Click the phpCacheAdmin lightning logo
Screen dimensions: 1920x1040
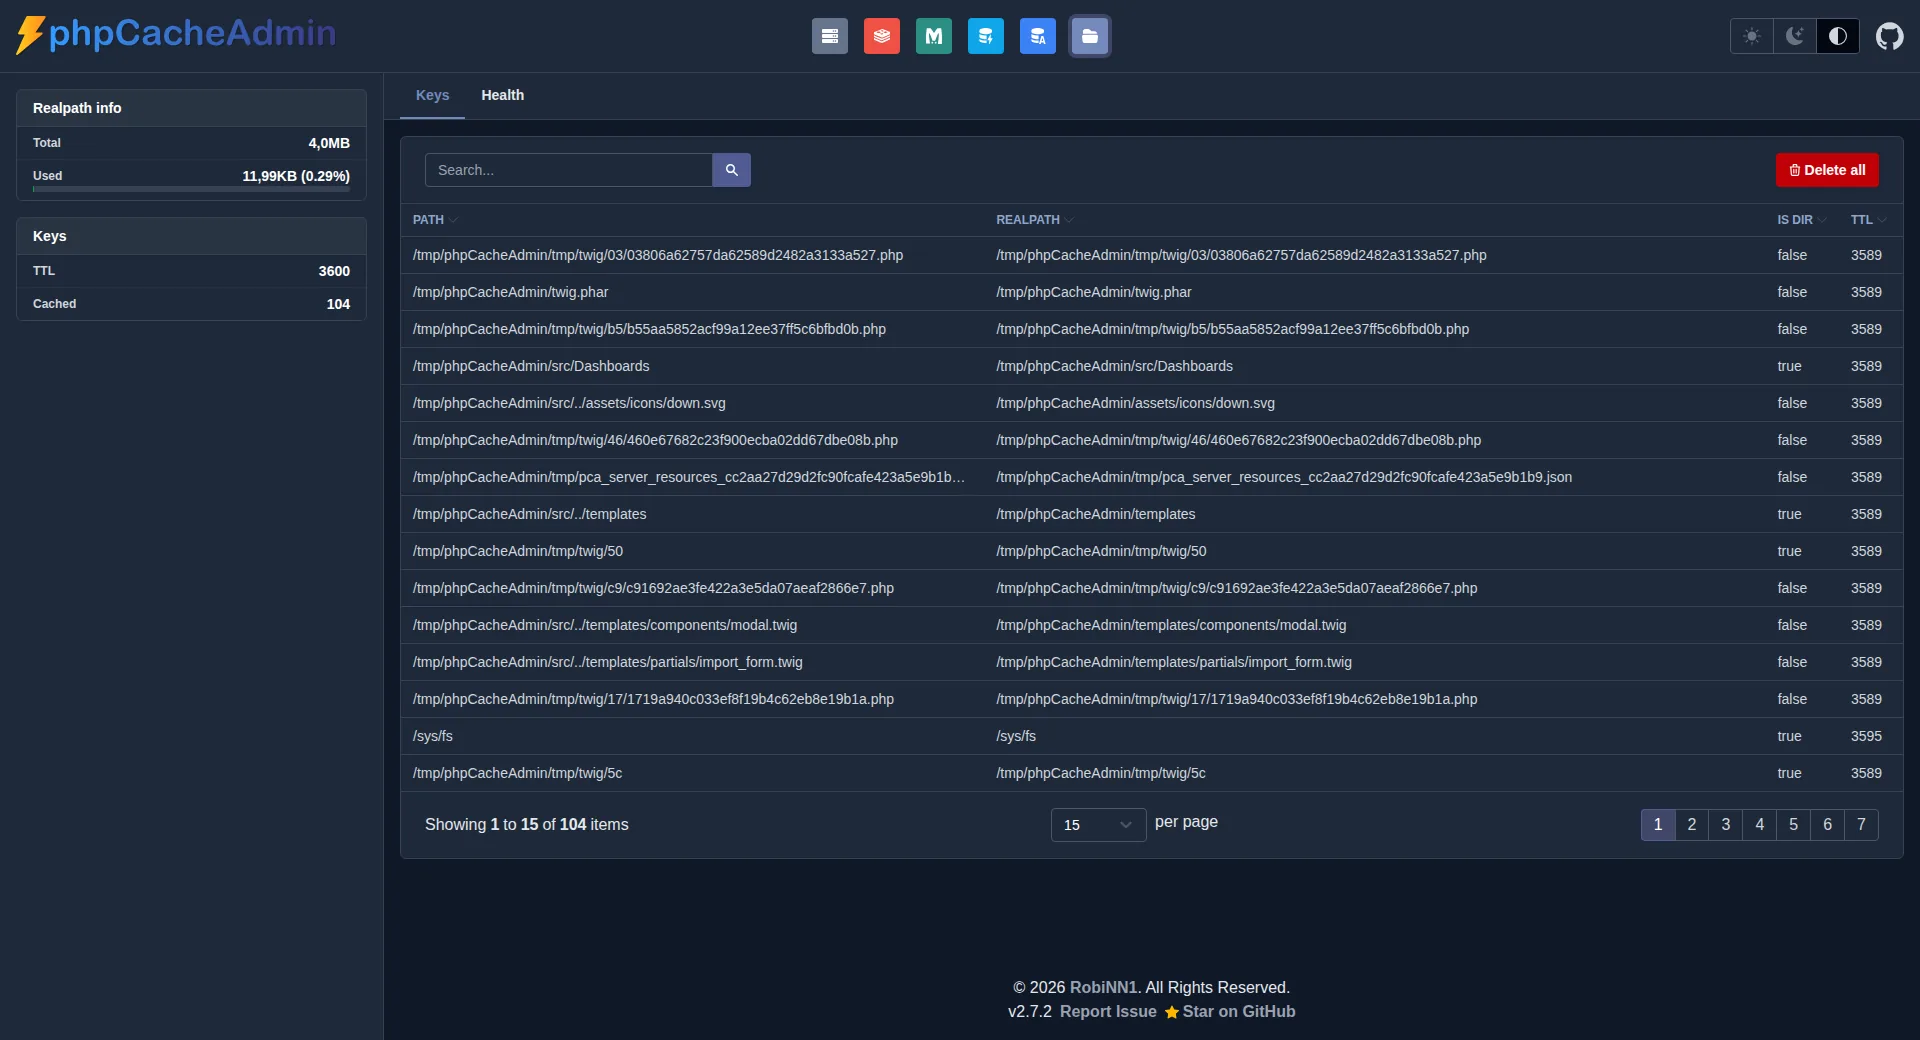(30, 34)
